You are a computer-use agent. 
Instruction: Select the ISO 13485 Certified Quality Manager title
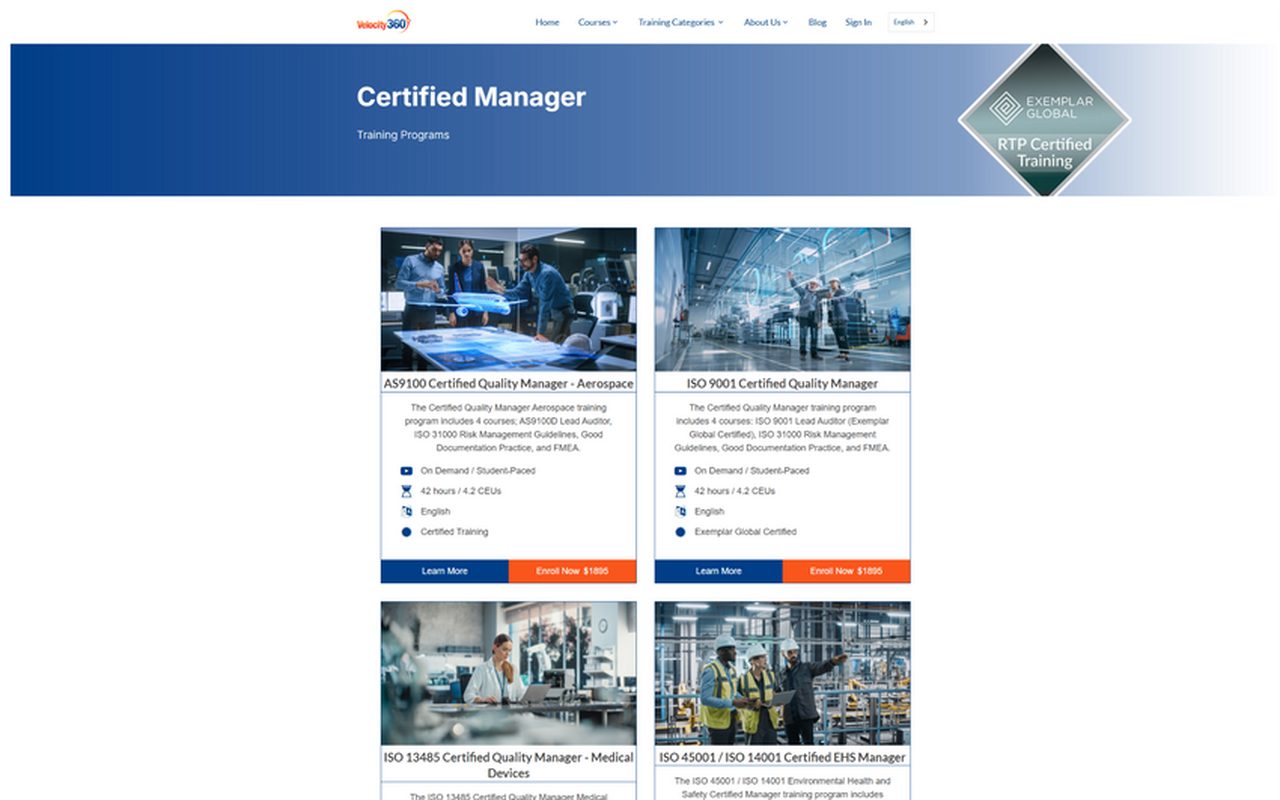pos(508,765)
